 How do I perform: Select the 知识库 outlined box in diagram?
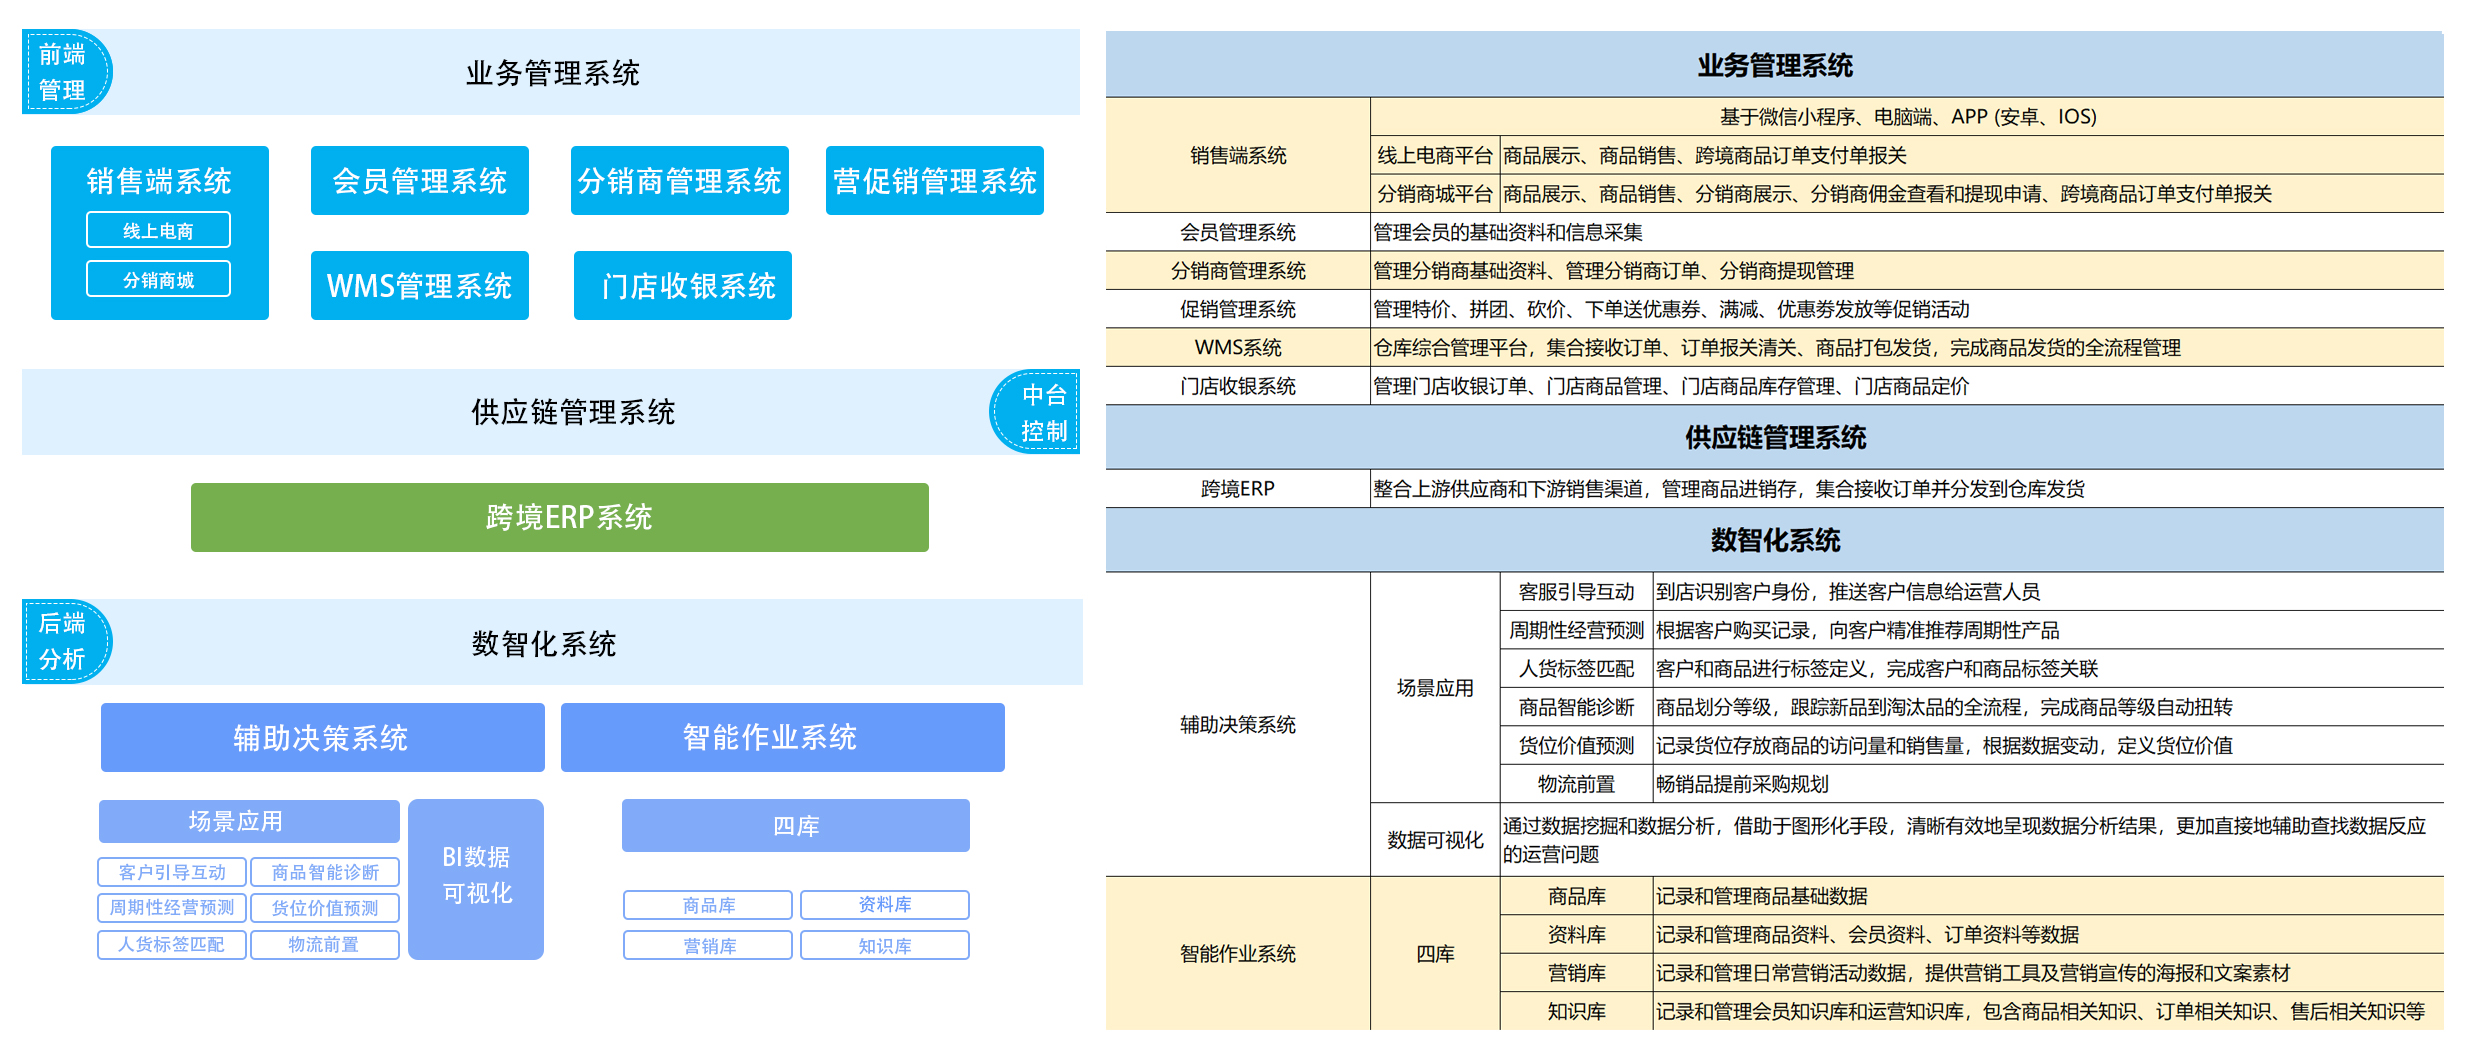tap(884, 945)
